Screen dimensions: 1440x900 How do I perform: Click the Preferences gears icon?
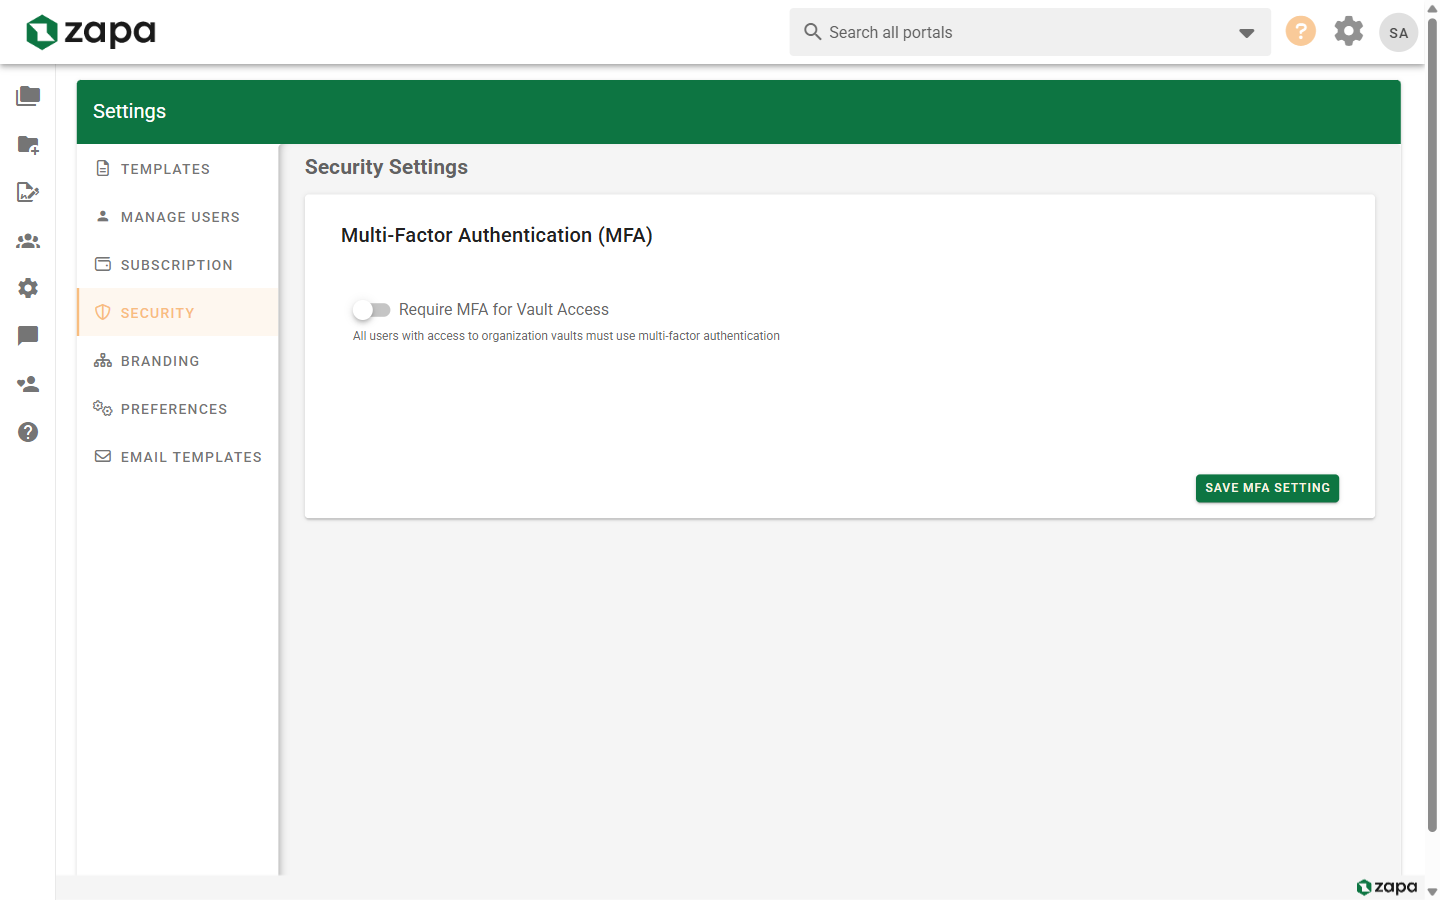pos(103,408)
